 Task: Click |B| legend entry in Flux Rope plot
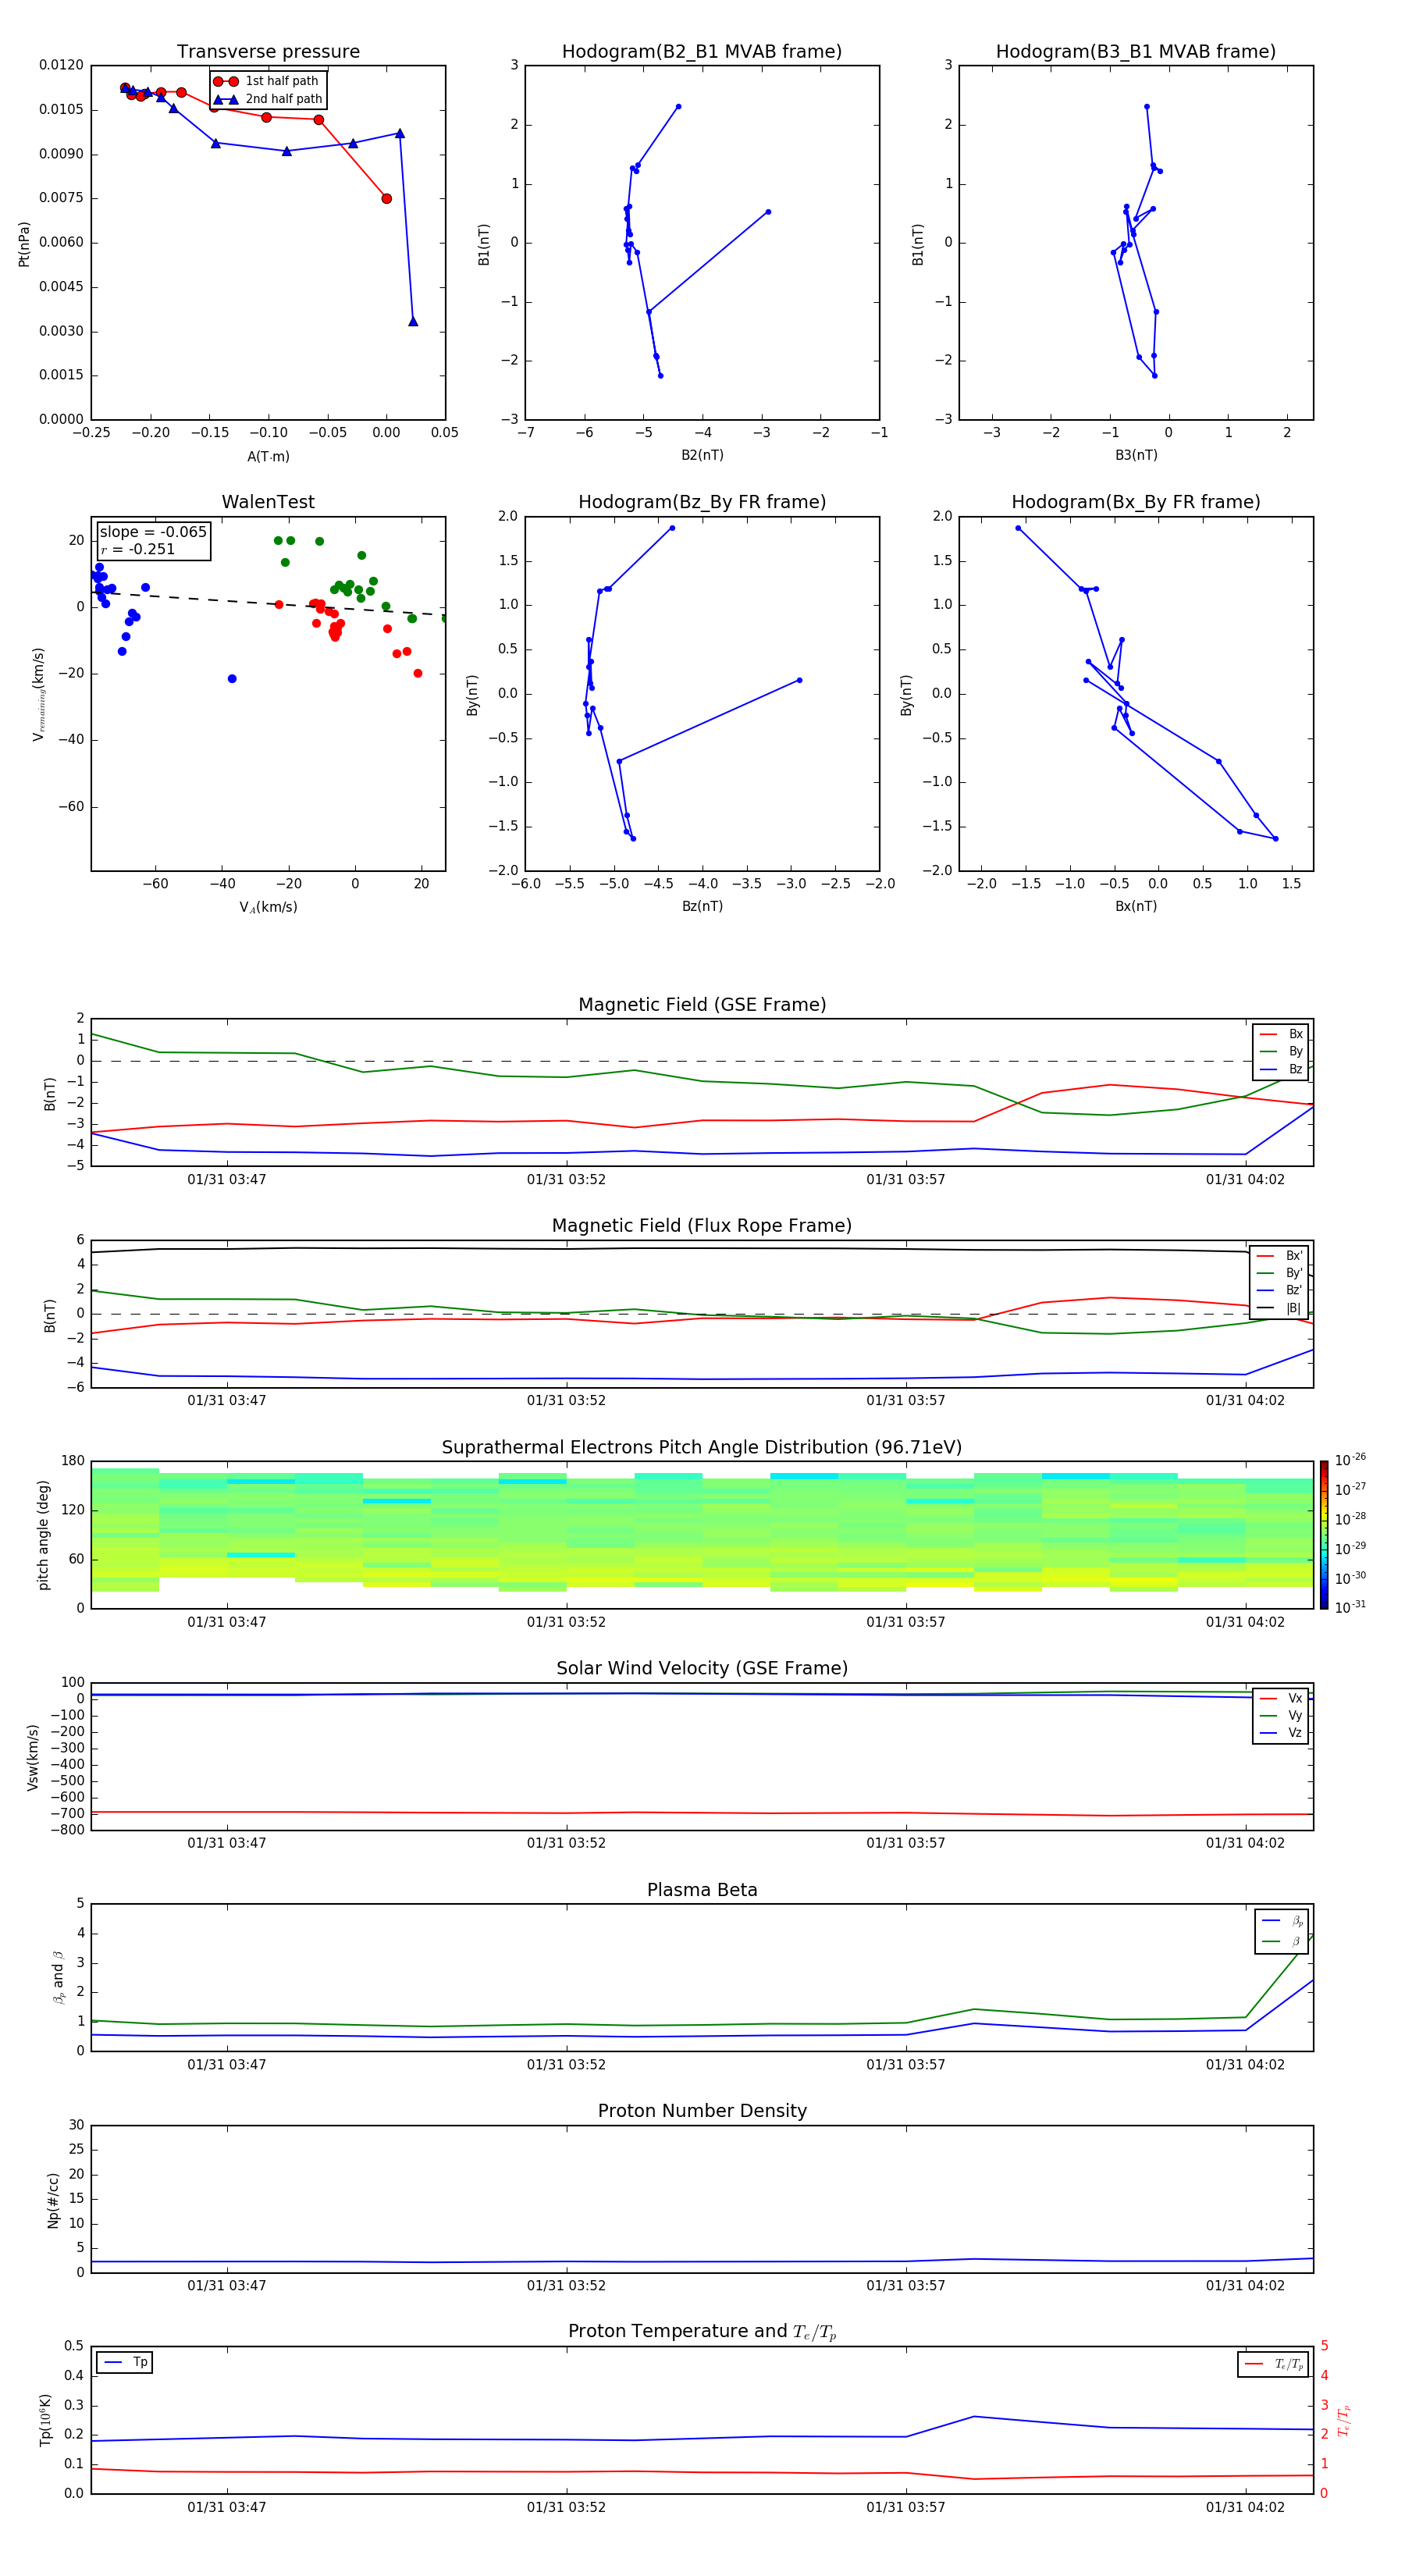click(1279, 1308)
